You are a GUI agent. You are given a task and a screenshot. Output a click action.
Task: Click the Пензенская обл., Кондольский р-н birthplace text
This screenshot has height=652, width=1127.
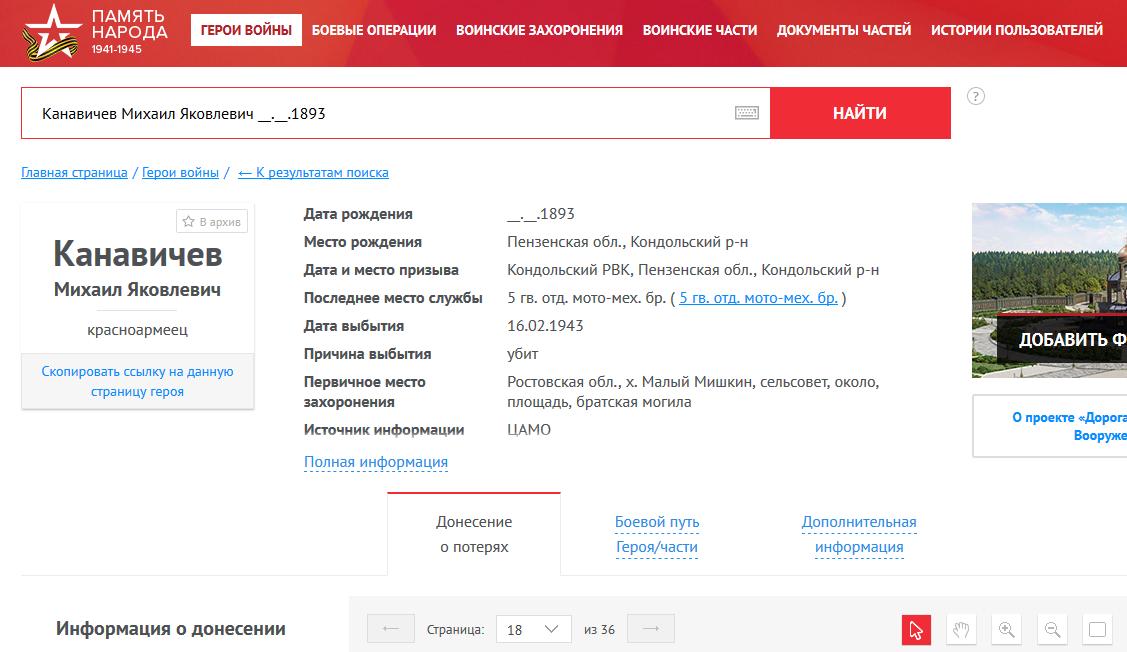coord(627,242)
